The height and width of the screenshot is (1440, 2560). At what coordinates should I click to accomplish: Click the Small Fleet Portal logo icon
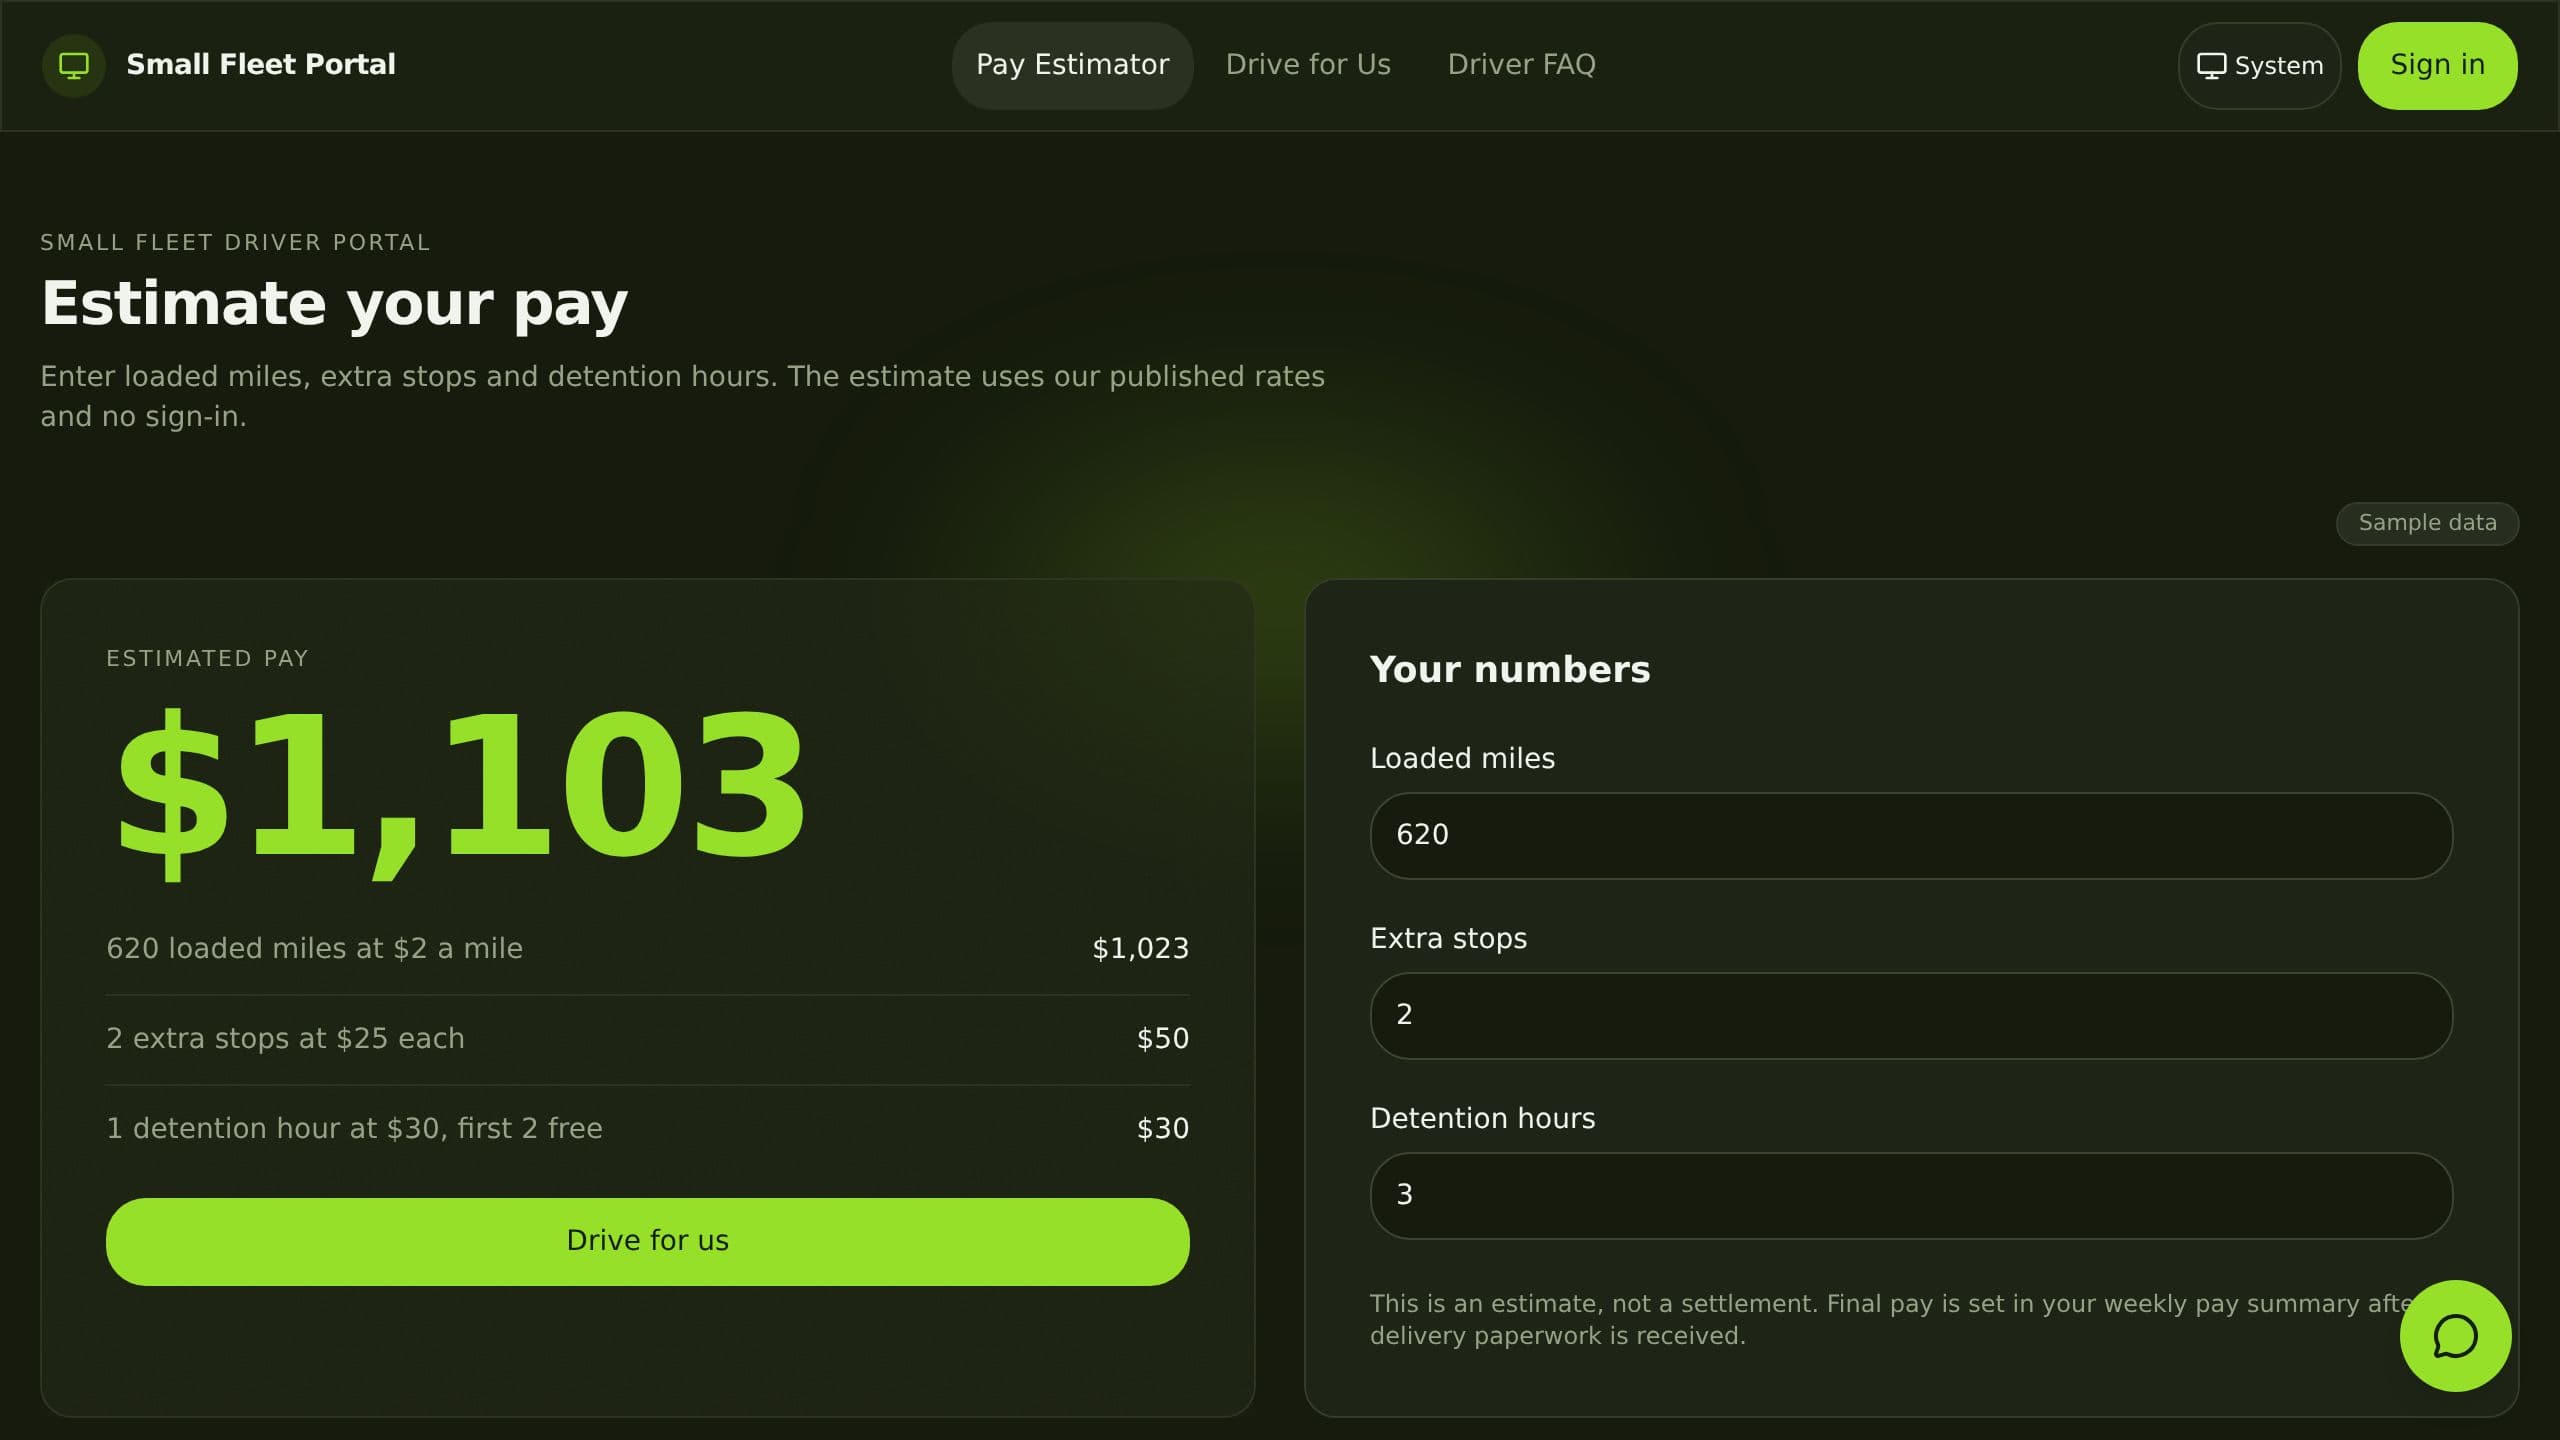pos(73,65)
